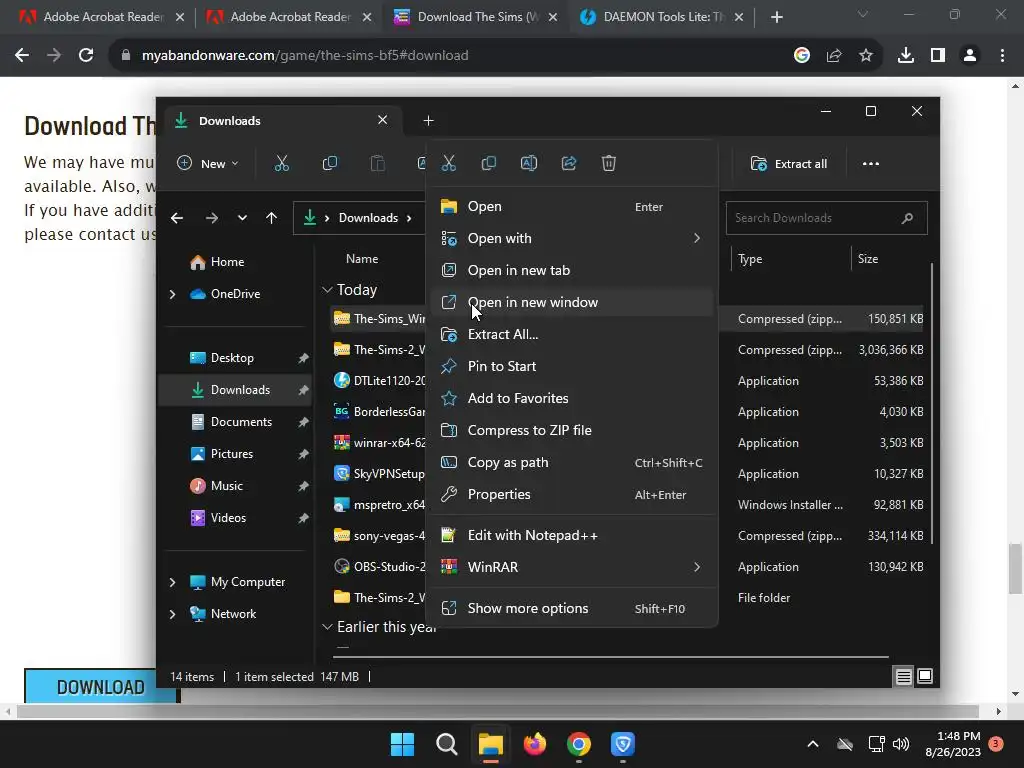Open Chrome downloads icon
This screenshot has height=768, width=1024.
[906, 56]
